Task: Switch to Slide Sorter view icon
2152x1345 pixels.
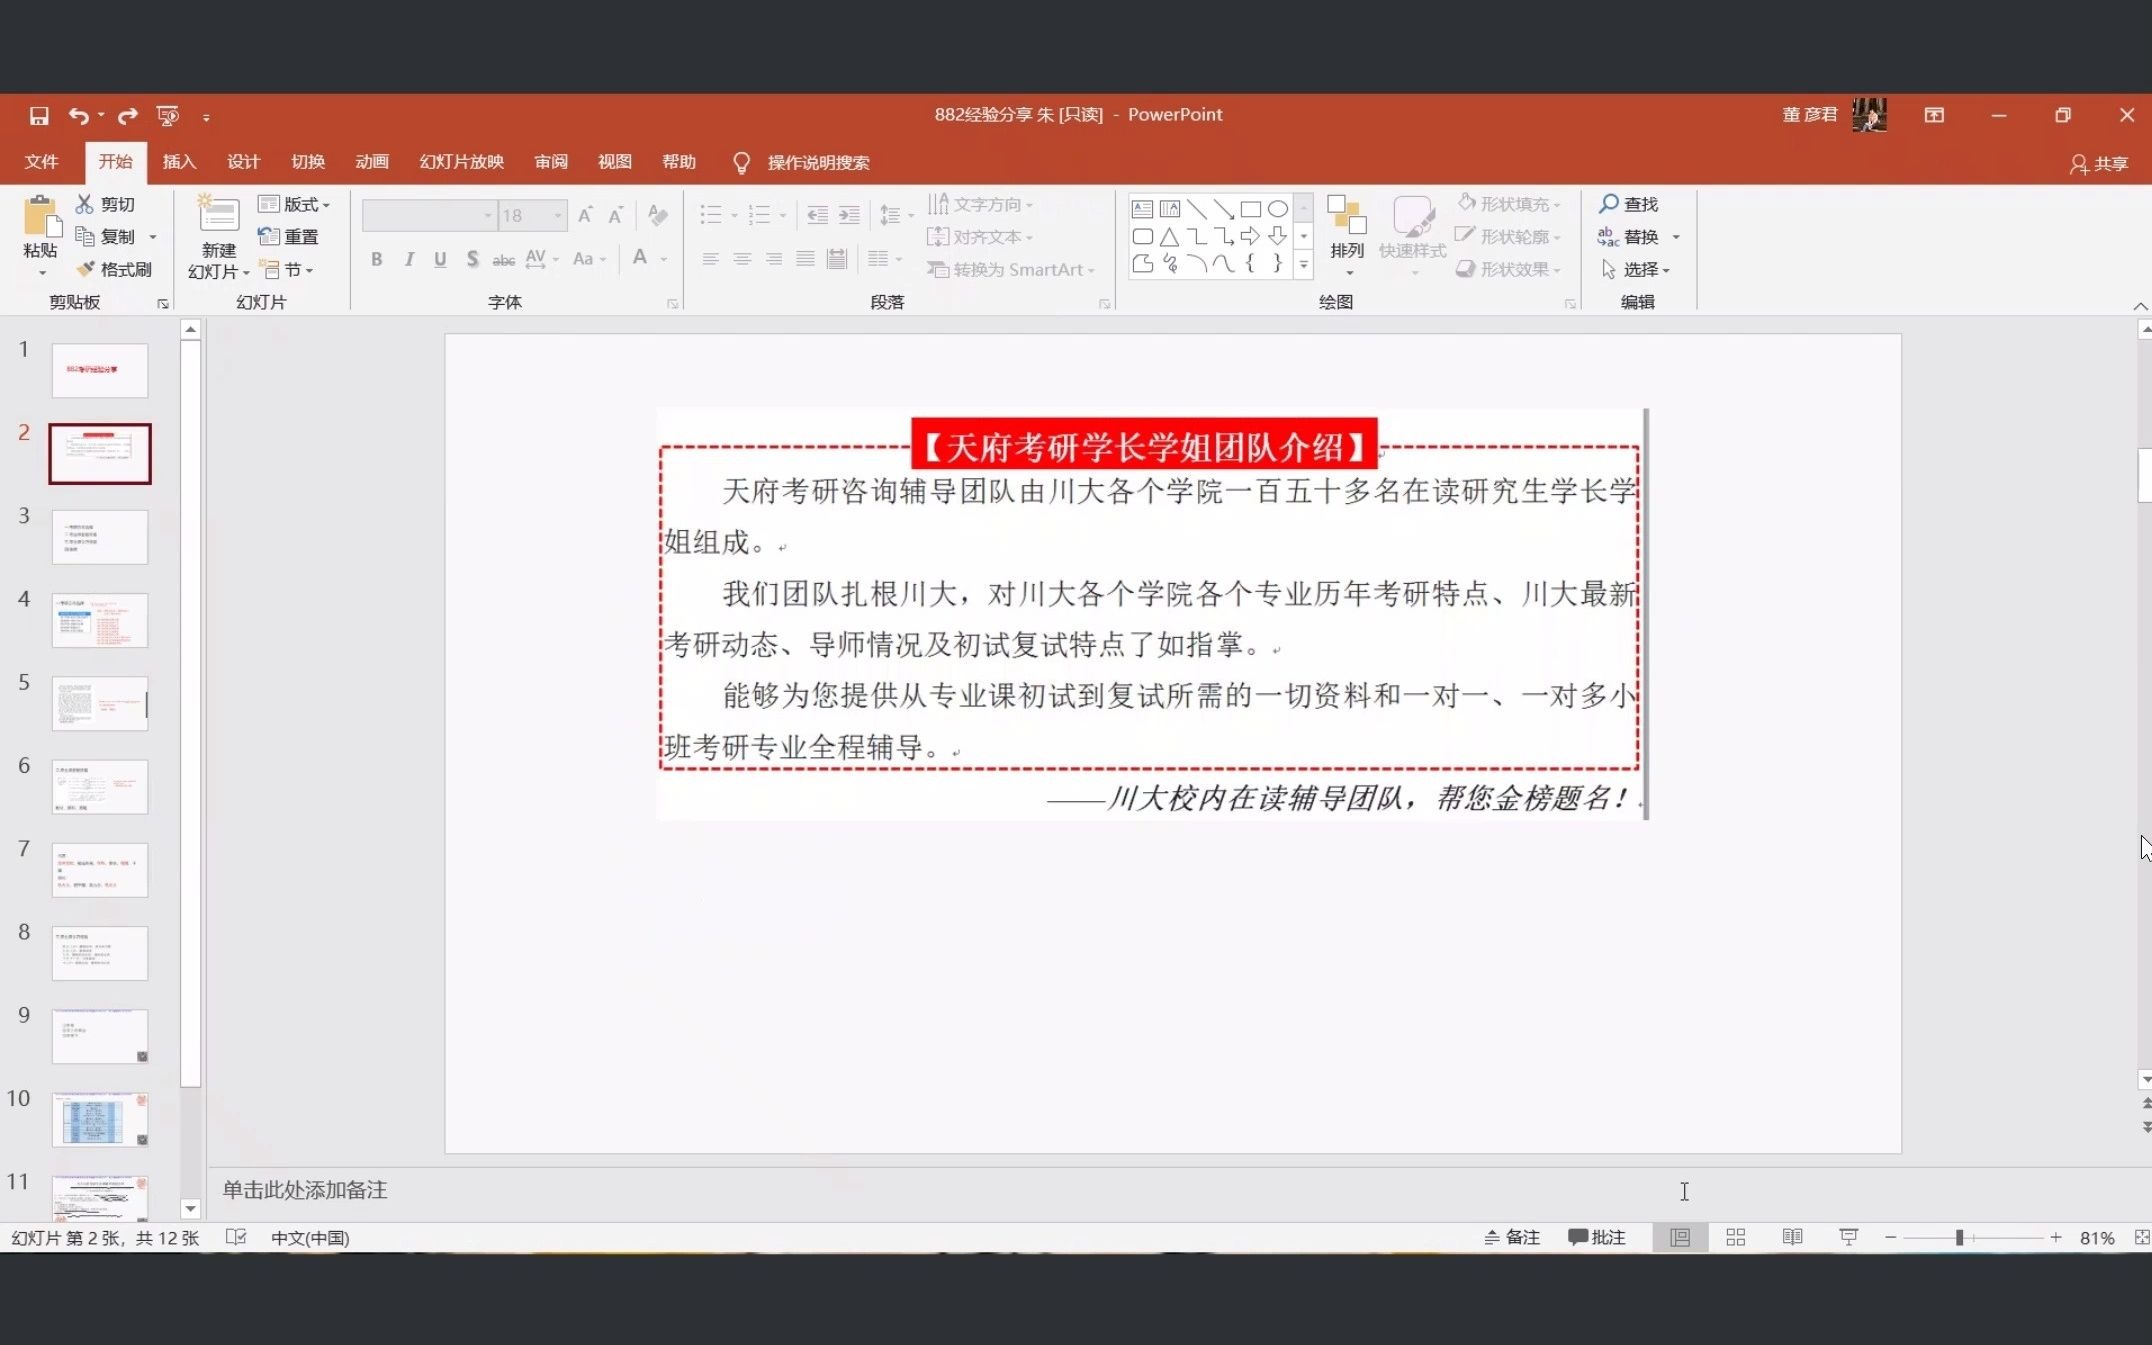Action: tap(1736, 1238)
